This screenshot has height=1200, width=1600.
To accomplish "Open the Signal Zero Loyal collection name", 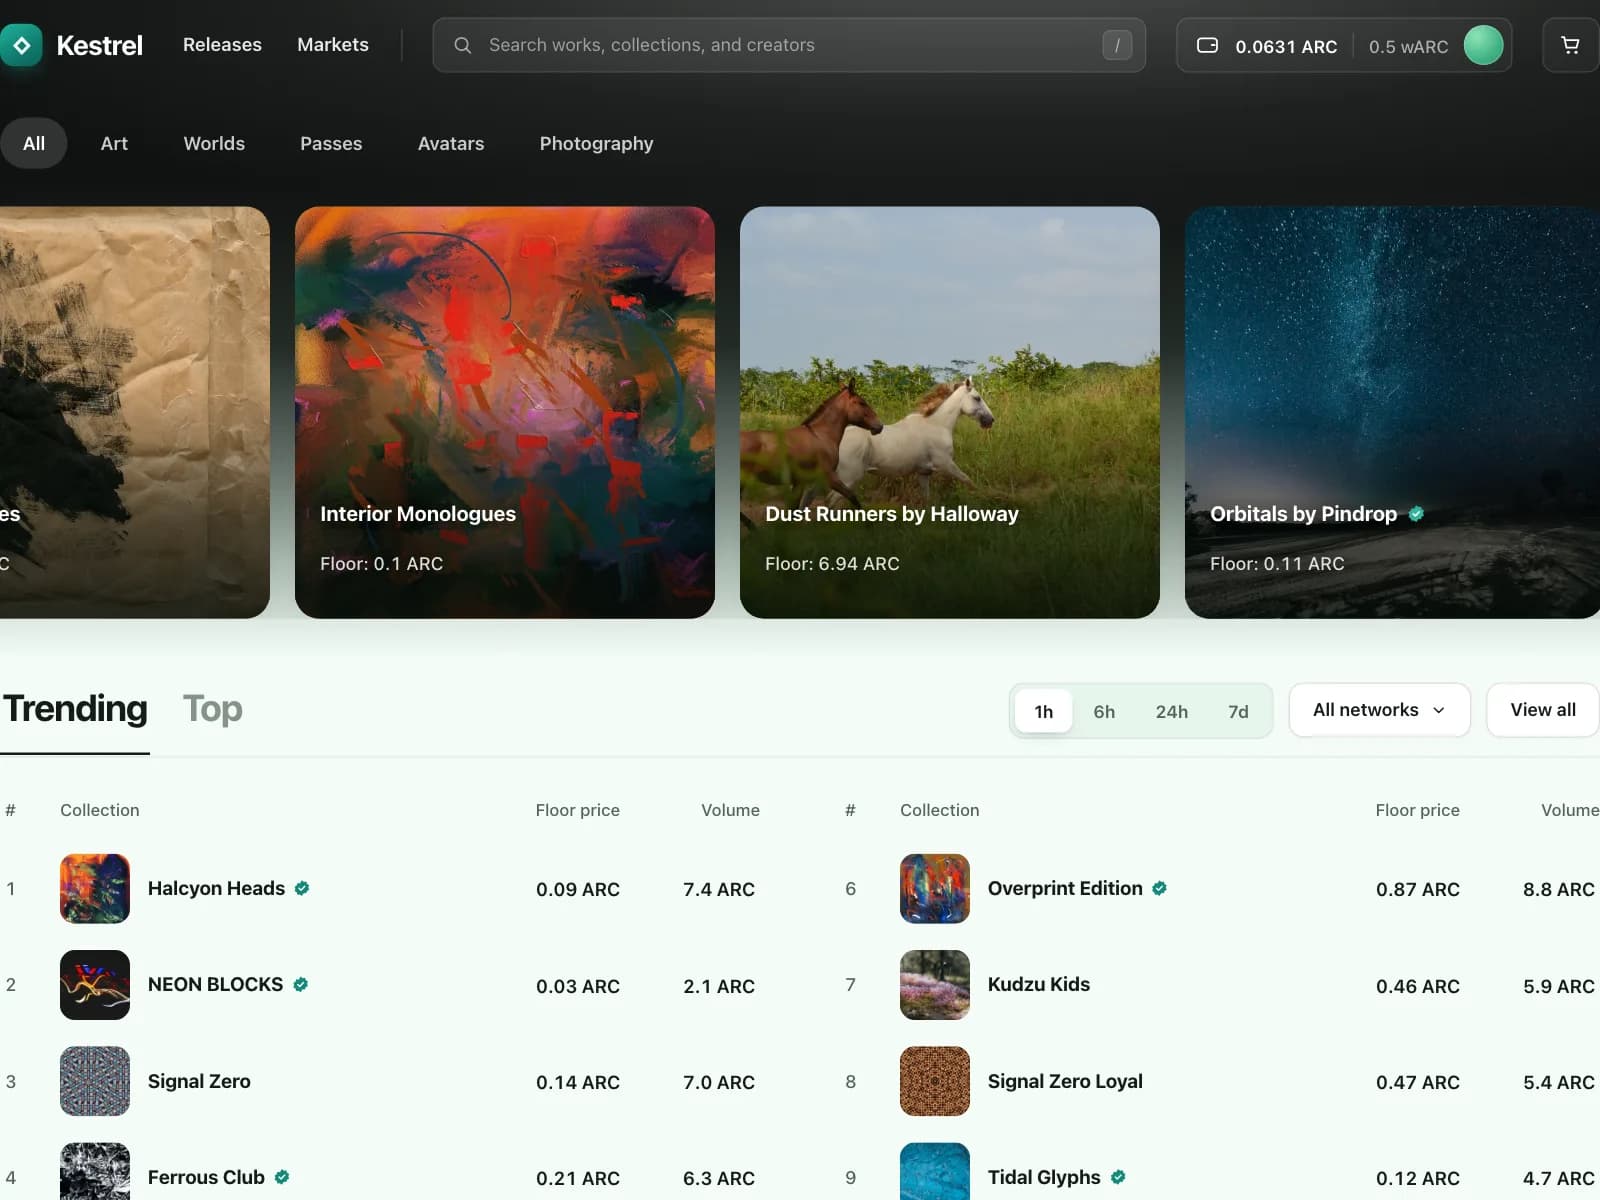I will click(x=1065, y=1081).
